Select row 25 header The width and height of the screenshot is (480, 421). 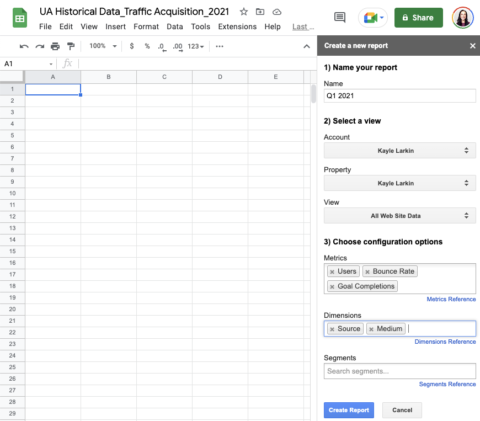click(x=12, y=367)
